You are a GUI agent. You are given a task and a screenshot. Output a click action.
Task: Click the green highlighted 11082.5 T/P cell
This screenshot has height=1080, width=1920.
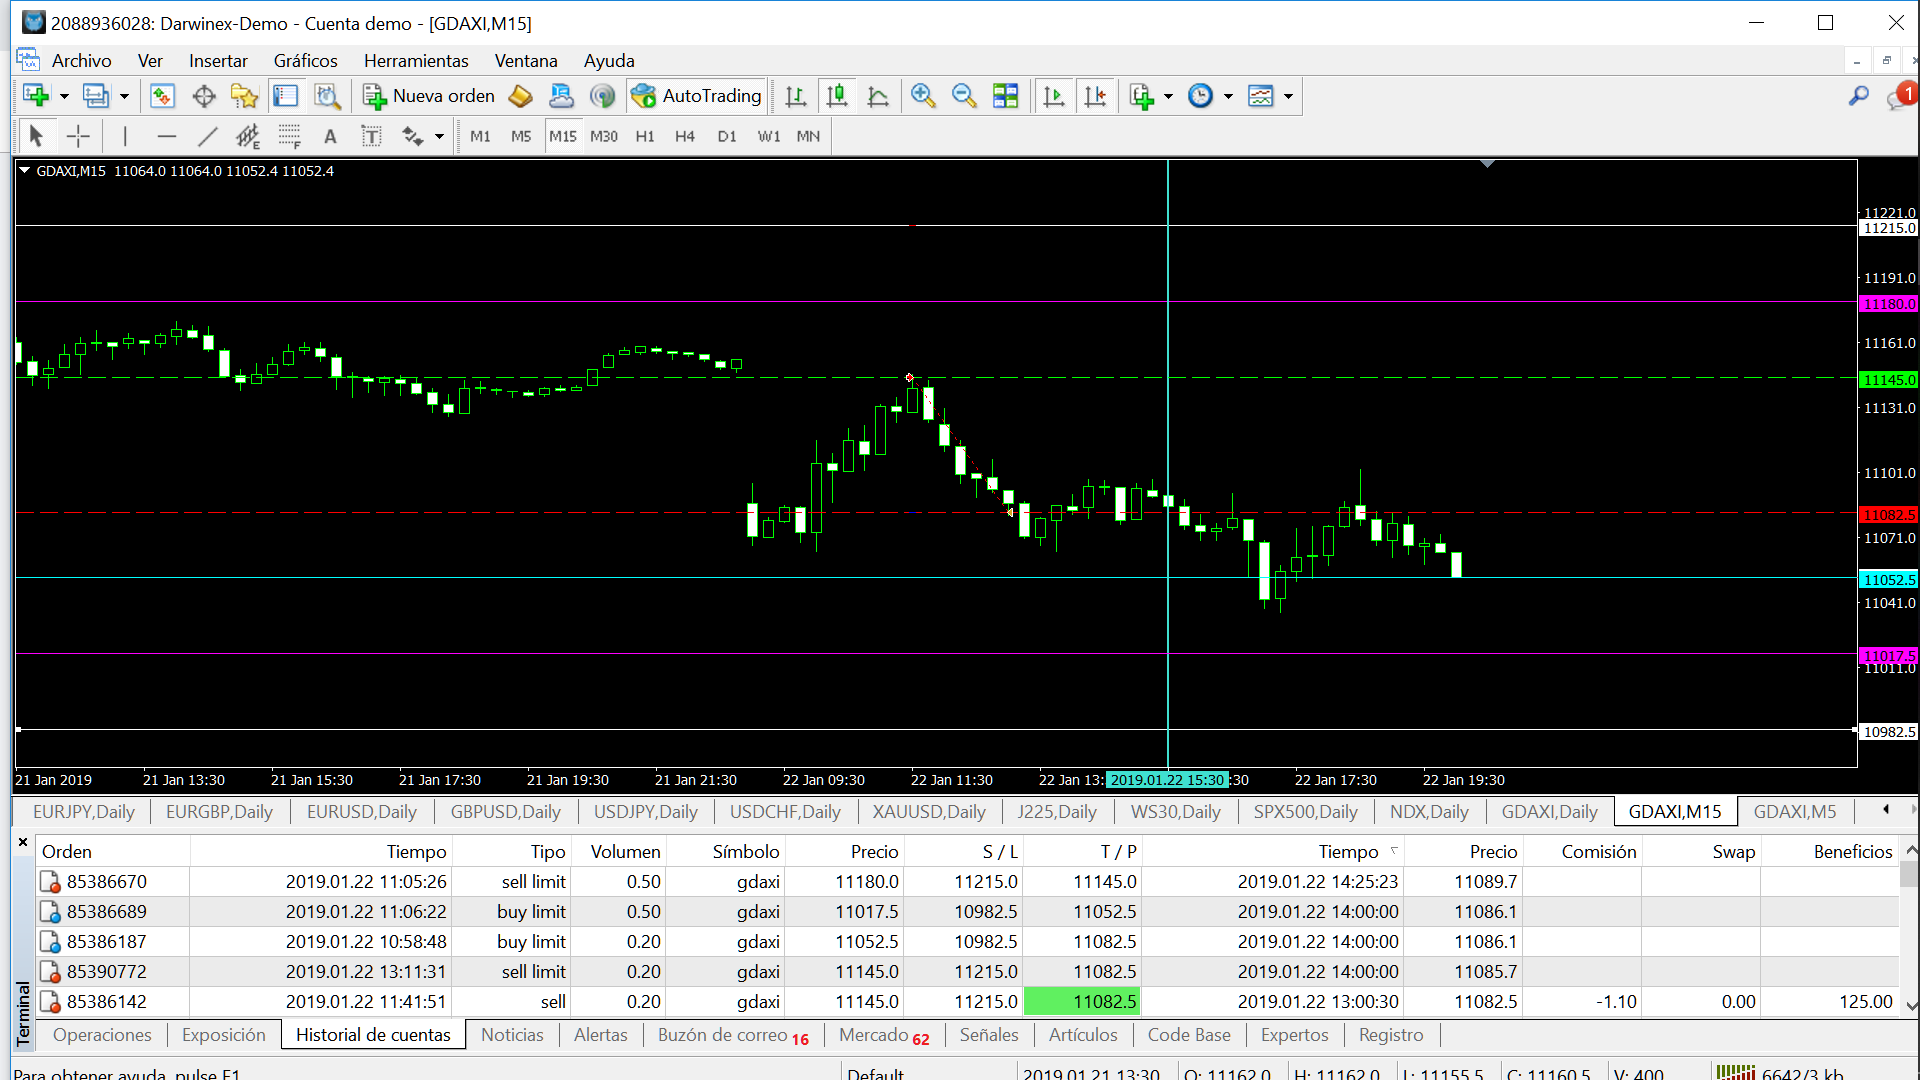1082,1001
